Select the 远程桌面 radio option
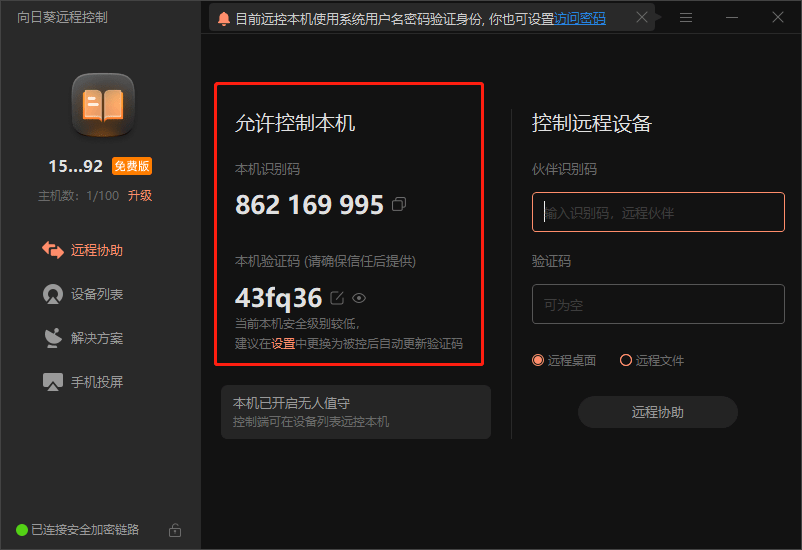The width and height of the screenshot is (802, 550). [538, 360]
